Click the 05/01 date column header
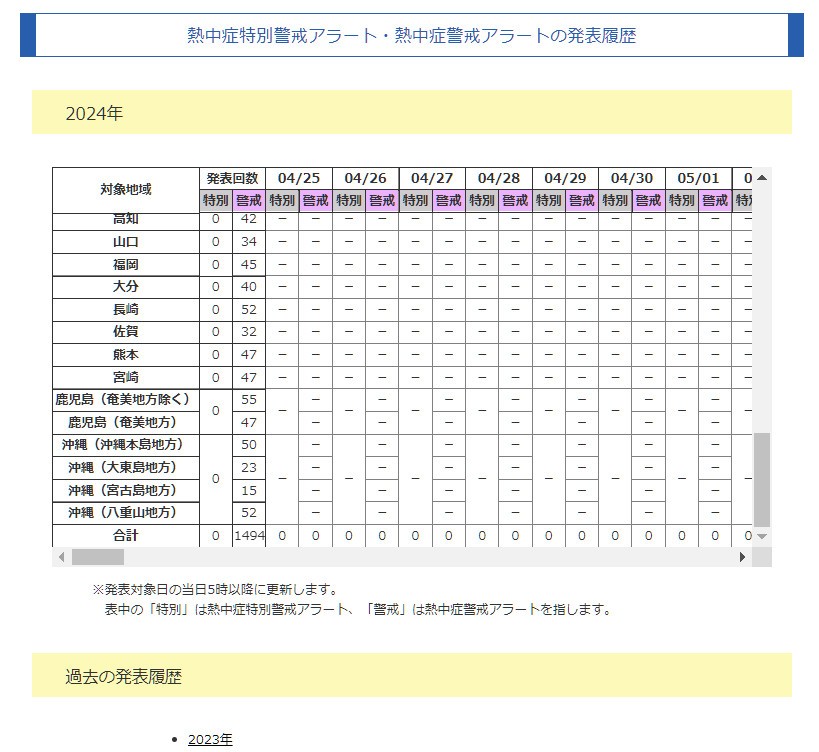This screenshot has width=819, height=752. click(698, 179)
